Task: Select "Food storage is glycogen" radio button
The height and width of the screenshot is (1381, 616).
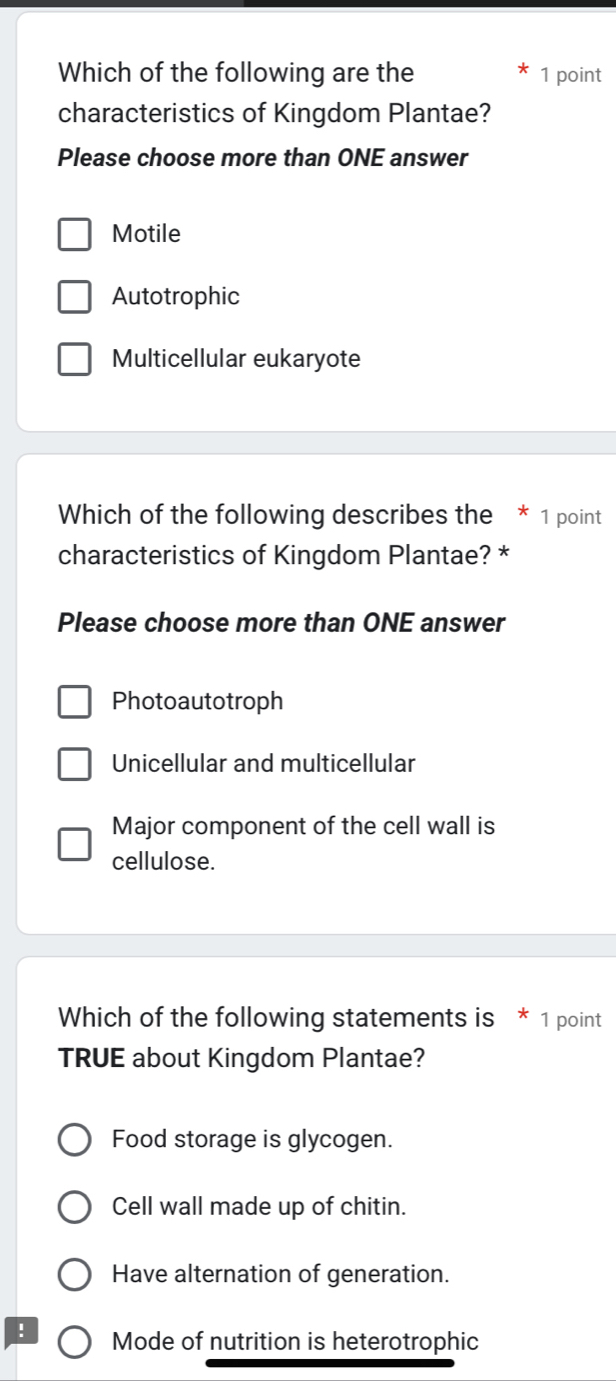Action: click(x=74, y=1139)
